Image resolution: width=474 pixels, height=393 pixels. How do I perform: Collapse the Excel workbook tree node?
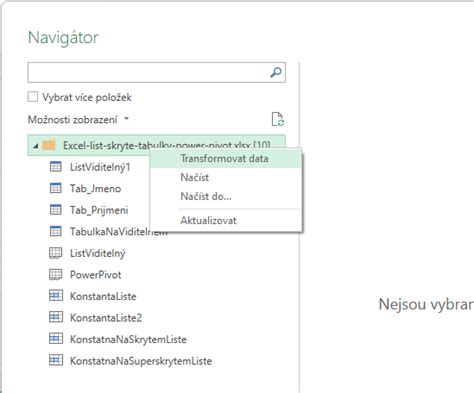pyautogui.click(x=36, y=146)
